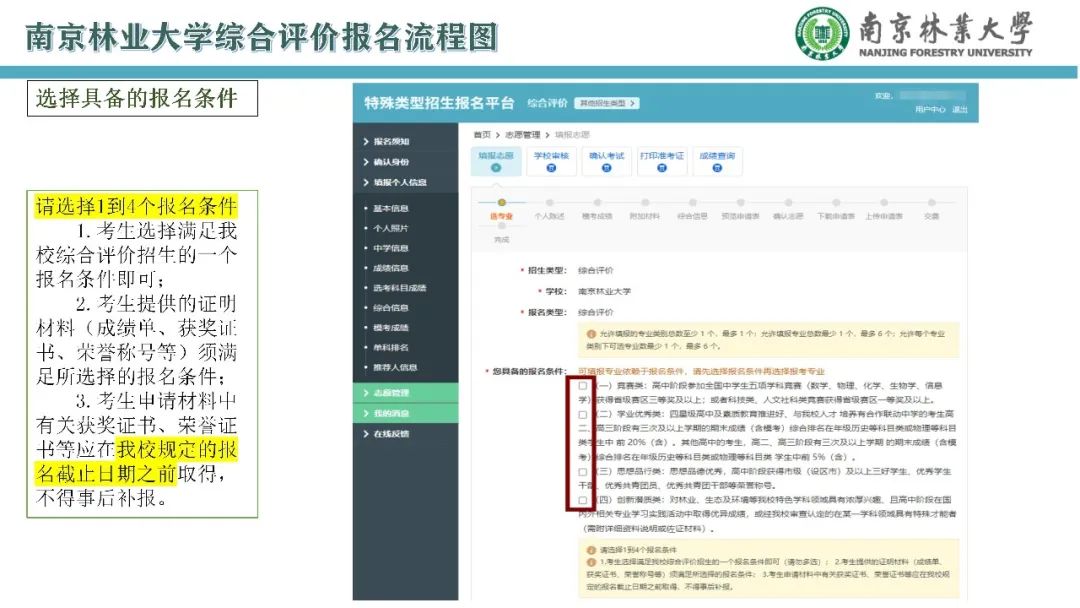Check the (二) 学业优秀类 condition checkbox
The image size is (1080, 608).
[583, 412]
